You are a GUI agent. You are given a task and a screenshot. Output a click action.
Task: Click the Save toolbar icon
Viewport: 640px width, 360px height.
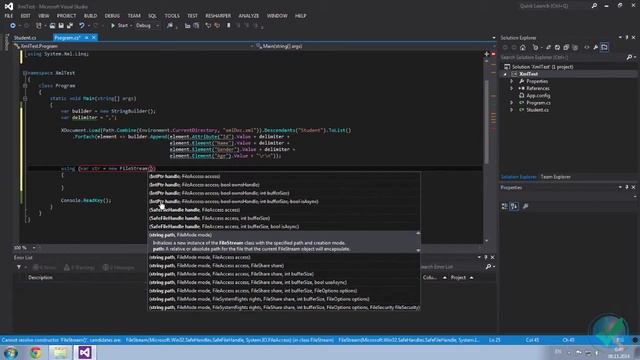pyautogui.click(x=61, y=26)
